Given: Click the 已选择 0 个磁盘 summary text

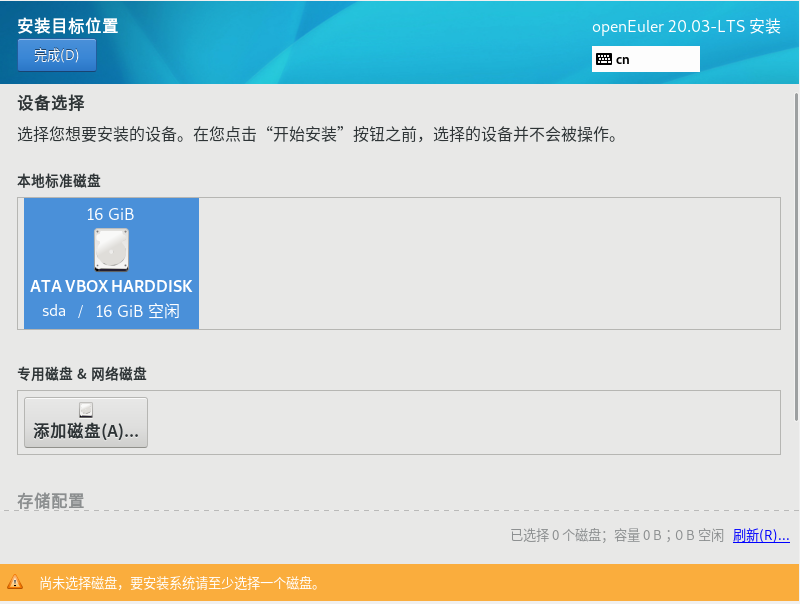Looking at the screenshot, I should tap(617, 535).
